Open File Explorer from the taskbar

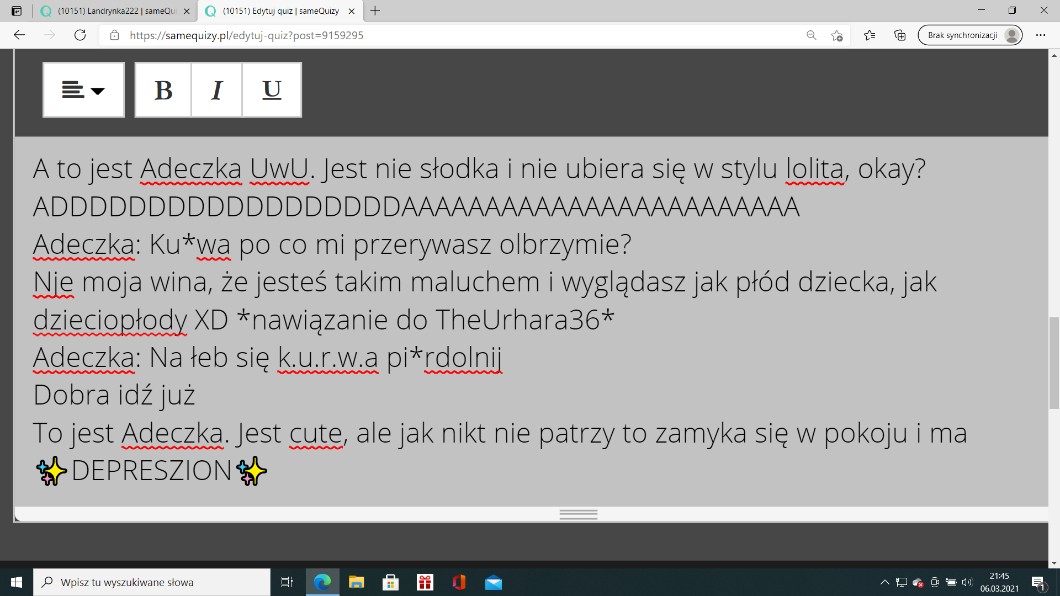[356, 582]
